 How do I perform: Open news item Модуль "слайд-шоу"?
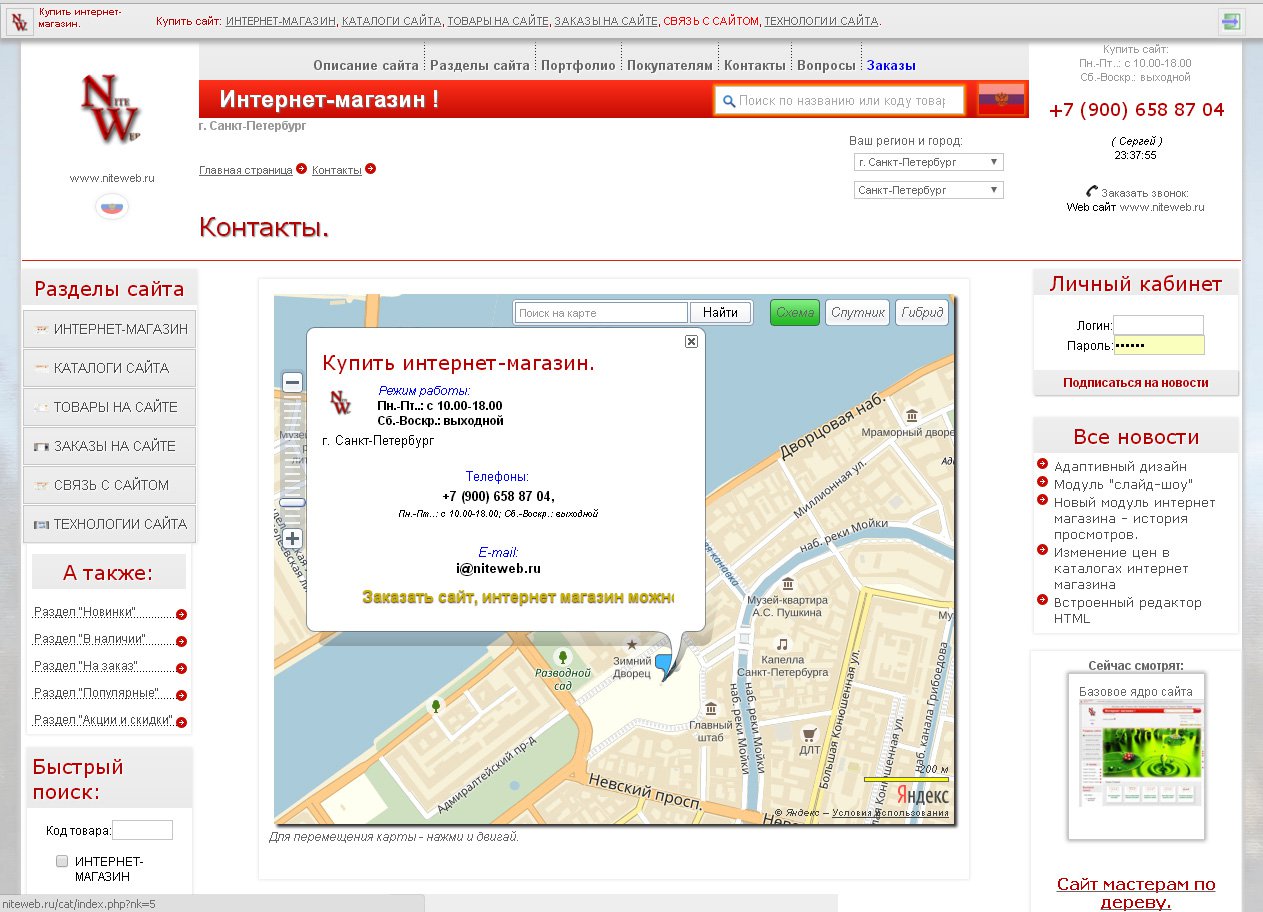pos(1123,484)
